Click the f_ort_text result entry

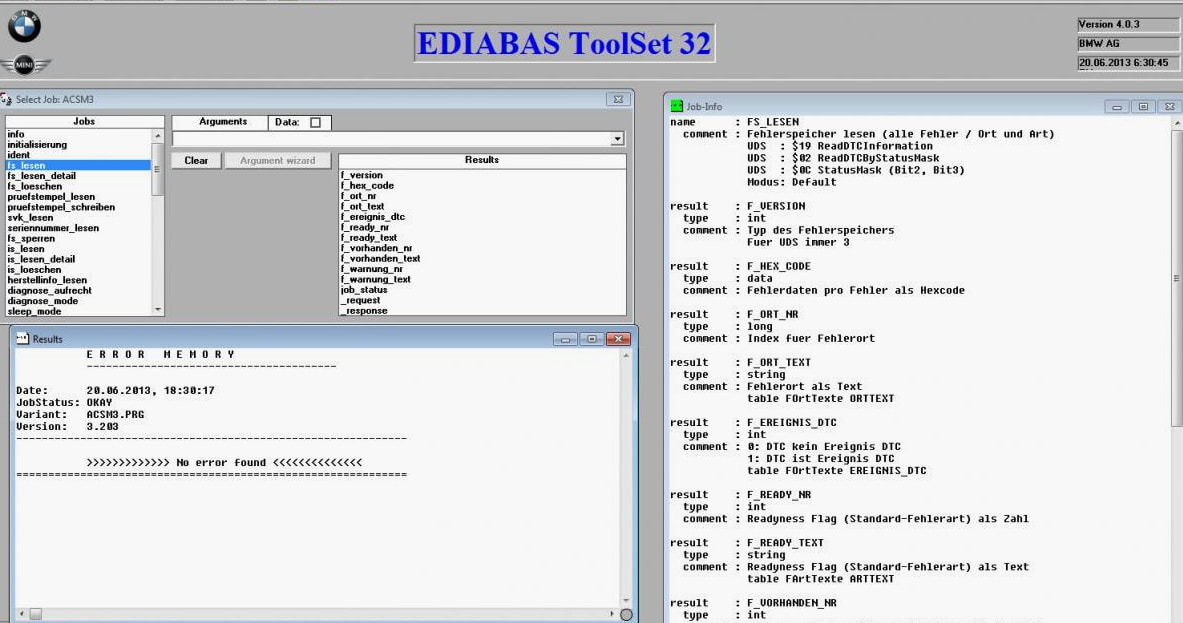[362, 207]
